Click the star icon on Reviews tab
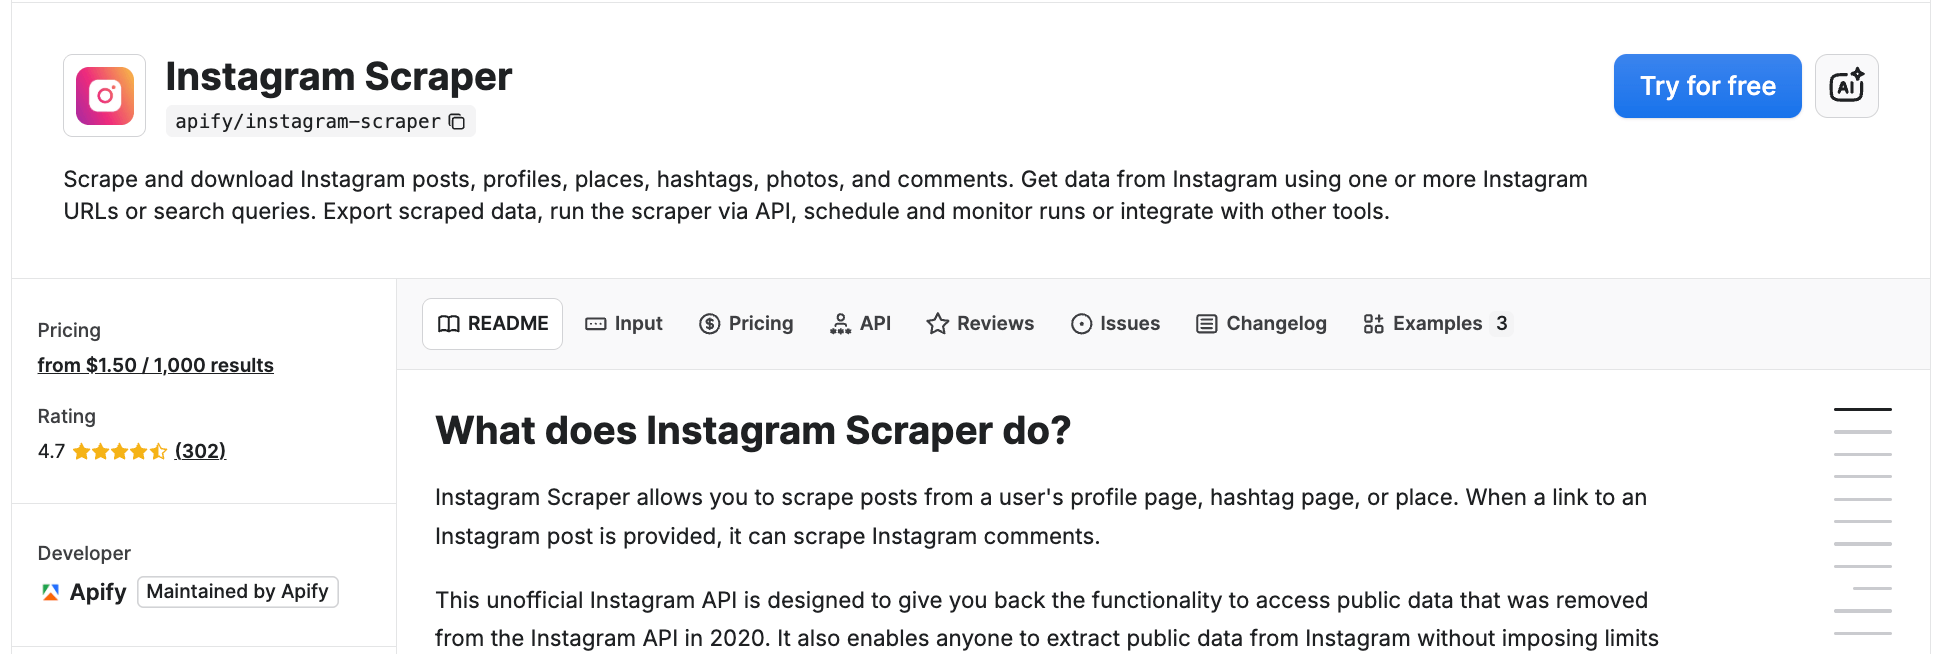Screen dimensions: 1944x654 pos(937,323)
